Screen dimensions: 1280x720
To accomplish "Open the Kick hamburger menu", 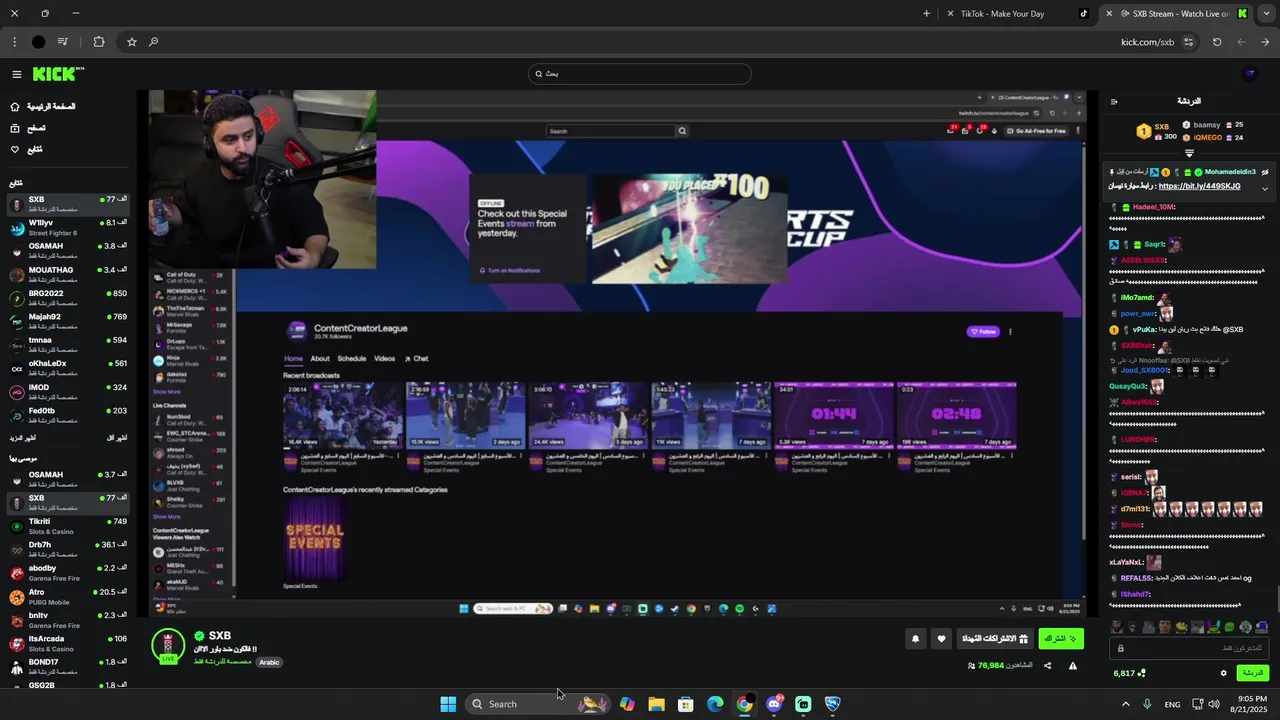I will coord(17,74).
